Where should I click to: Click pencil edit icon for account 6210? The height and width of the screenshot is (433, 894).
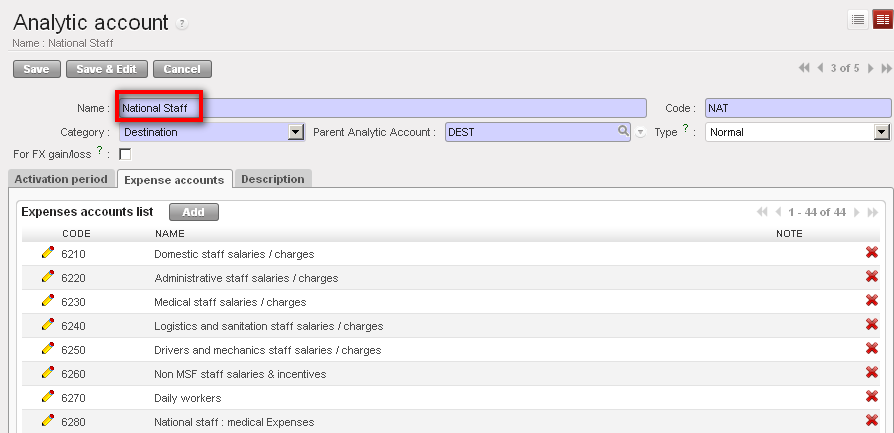tap(47, 253)
